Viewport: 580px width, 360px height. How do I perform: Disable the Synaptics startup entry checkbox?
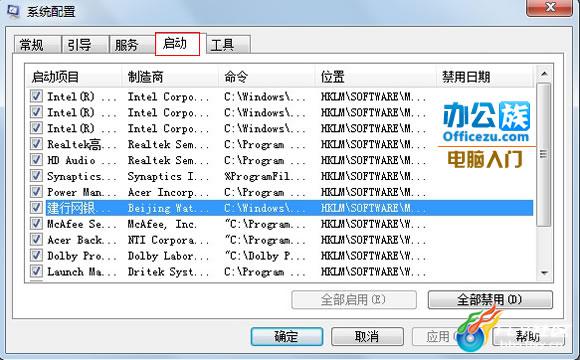pyautogui.click(x=36, y=175)
